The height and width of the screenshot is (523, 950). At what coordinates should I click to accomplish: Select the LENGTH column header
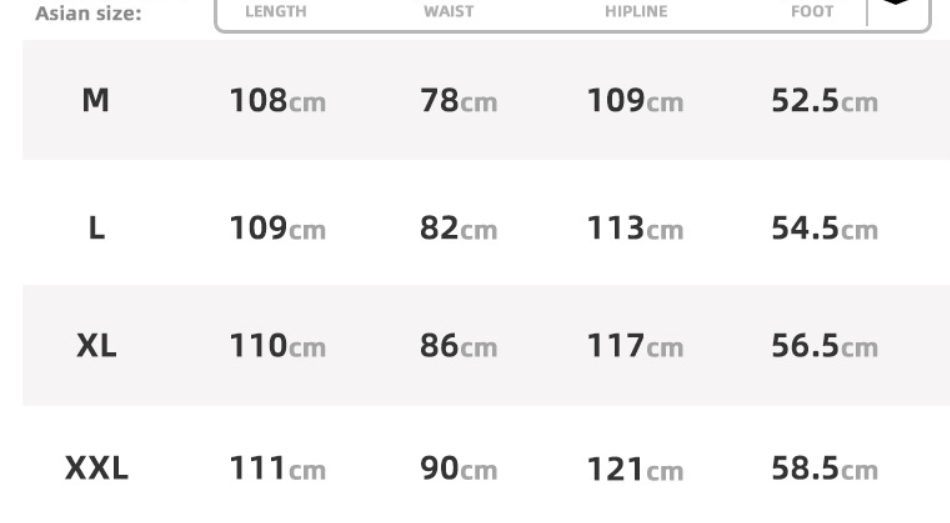(275, 12)
